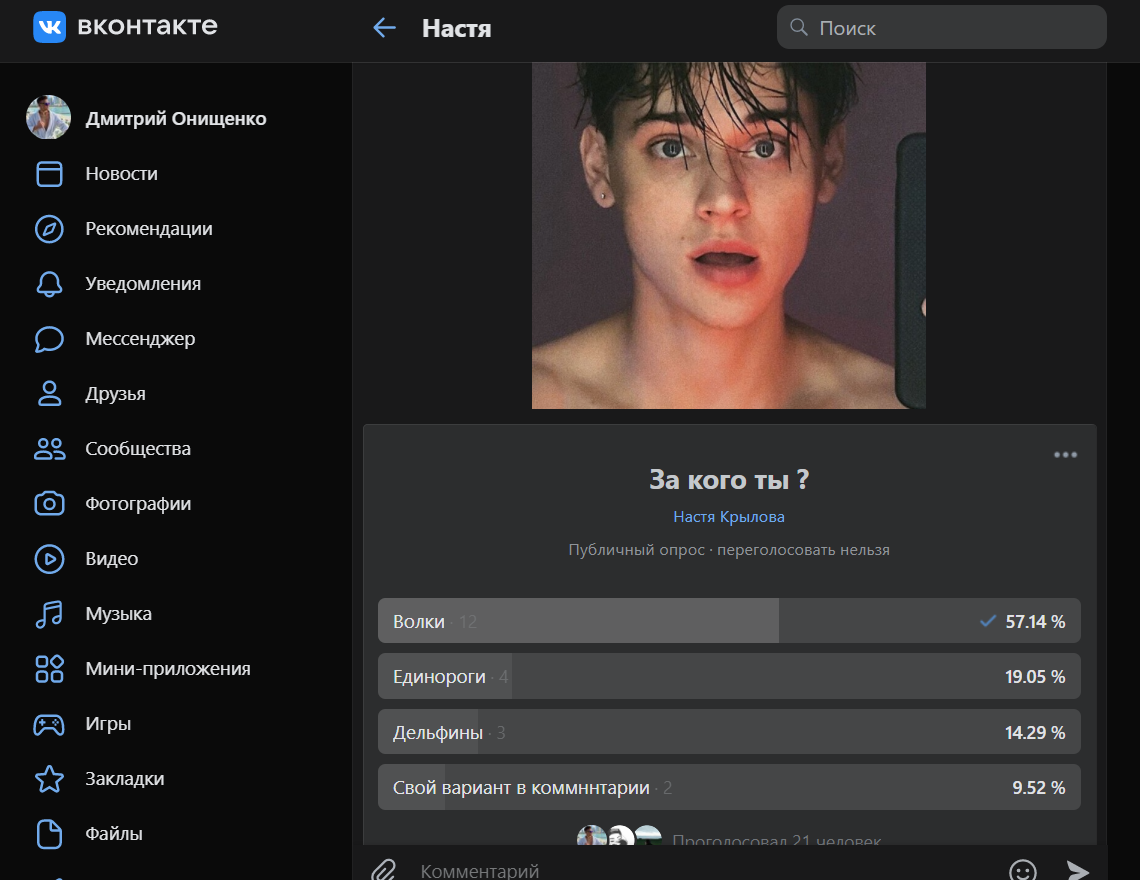
Task: Open Дмитрий Онищенко profile
Action: pos(175,119)
